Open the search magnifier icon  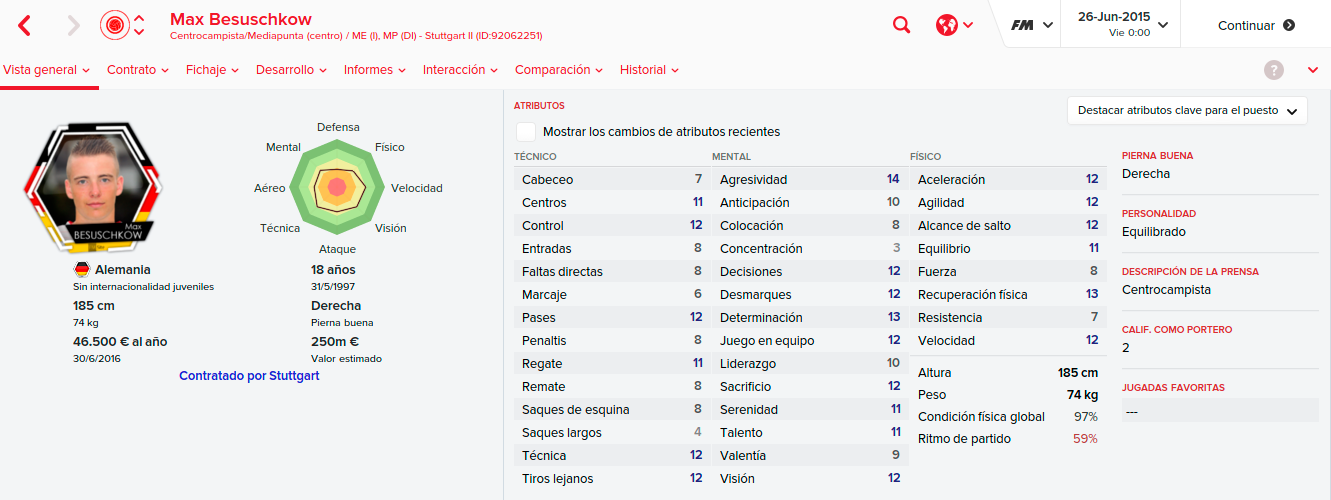(x=902, y=25)
